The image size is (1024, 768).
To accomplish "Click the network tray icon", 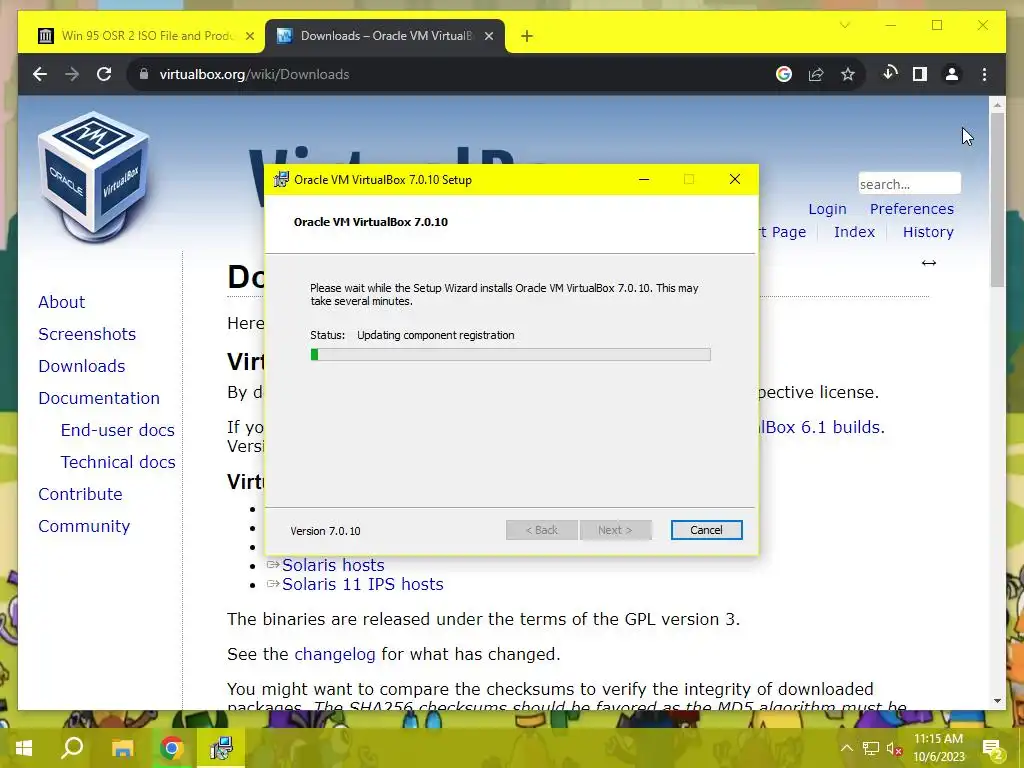I will point(871,748).
